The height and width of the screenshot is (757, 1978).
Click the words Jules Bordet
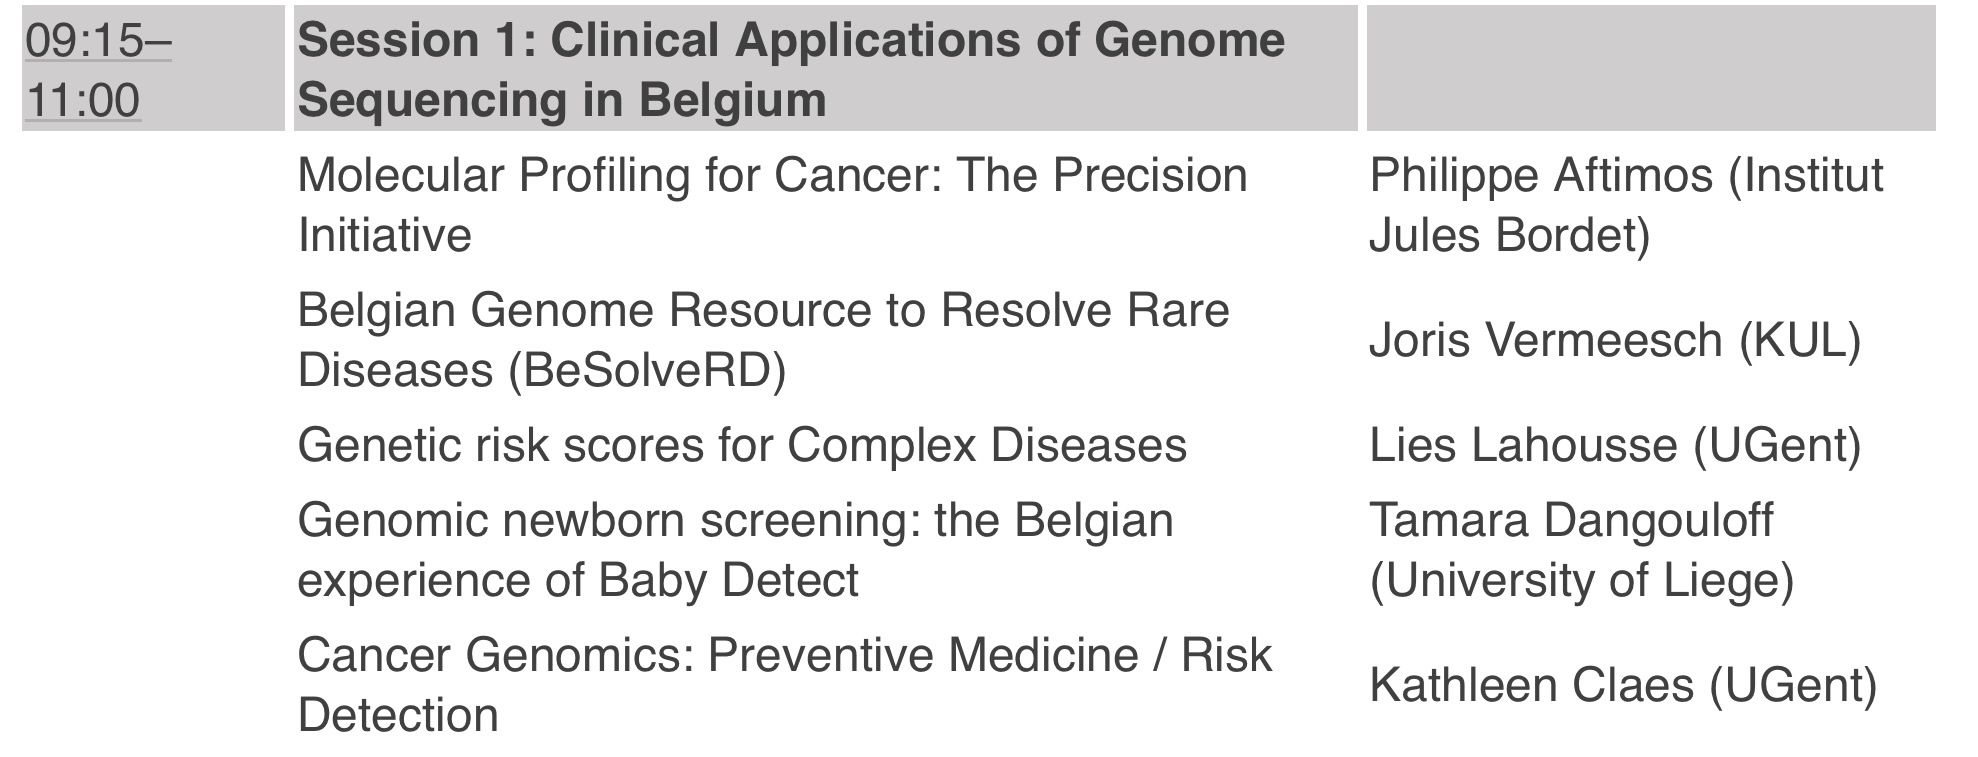[1509, 236]
